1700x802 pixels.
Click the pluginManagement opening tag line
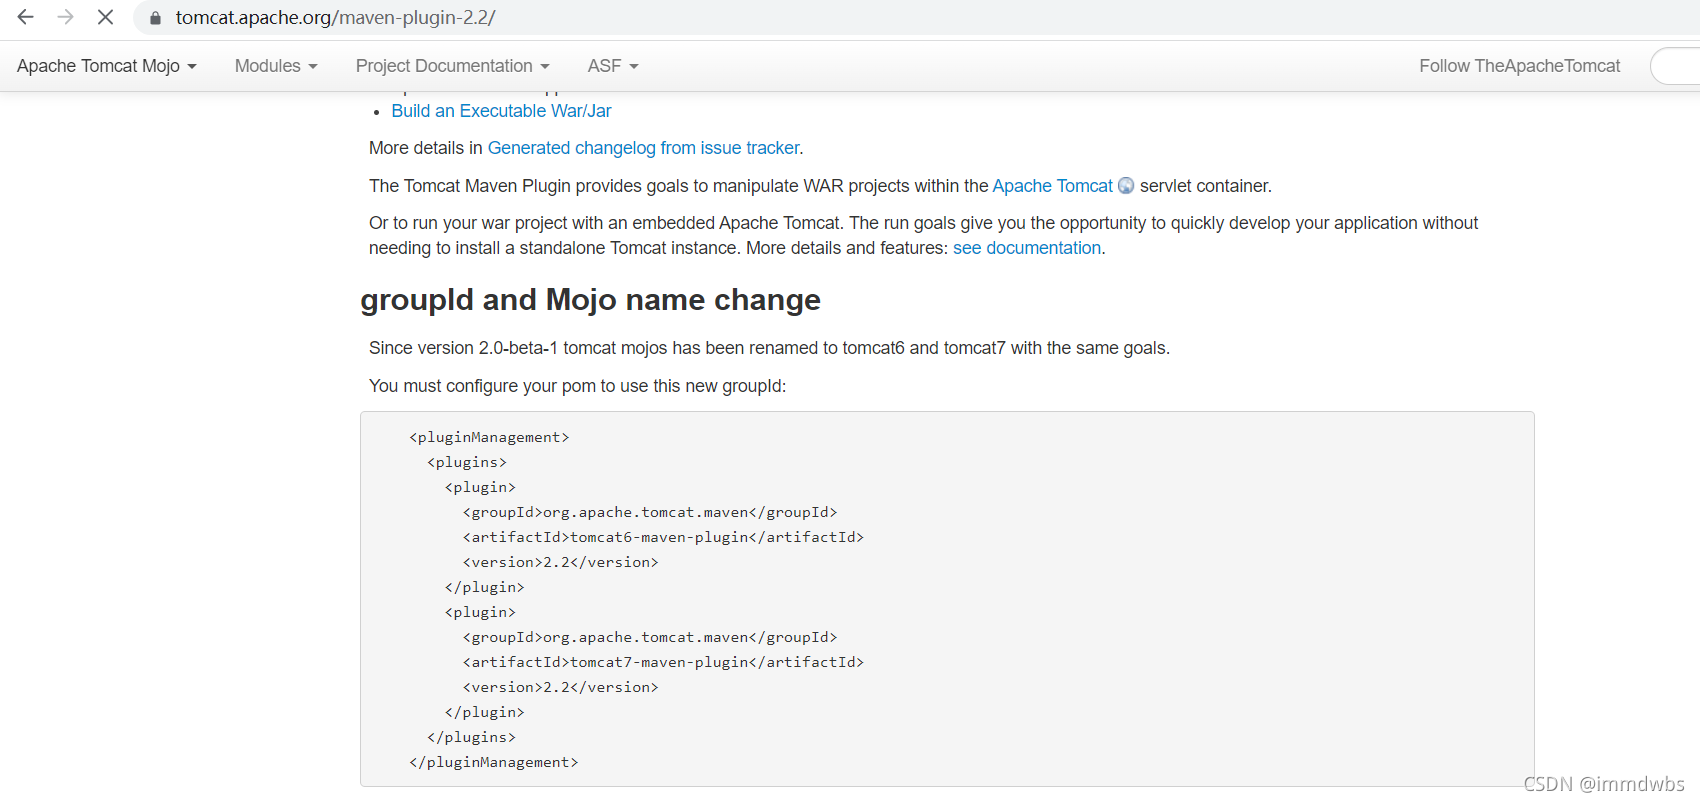[x=489, y=437]
